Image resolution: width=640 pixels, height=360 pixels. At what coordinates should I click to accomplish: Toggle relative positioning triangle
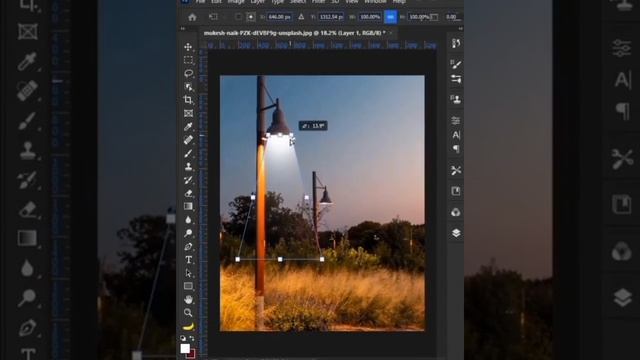[x=301, y=17]
